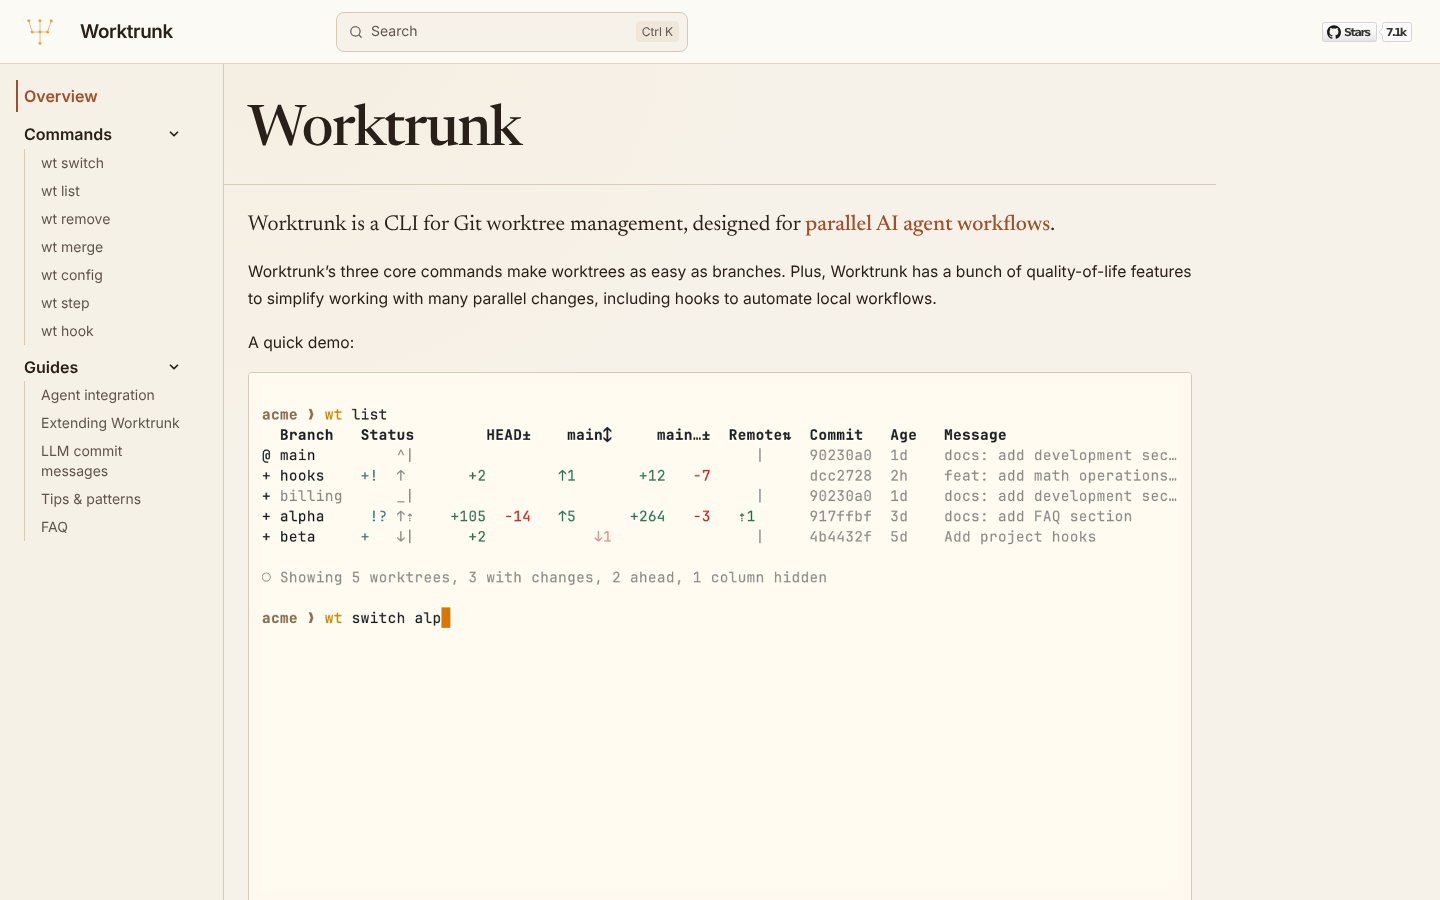
Task: Click the Message column header in terminal
Action: pyautogui.click(x=975, y=435)
